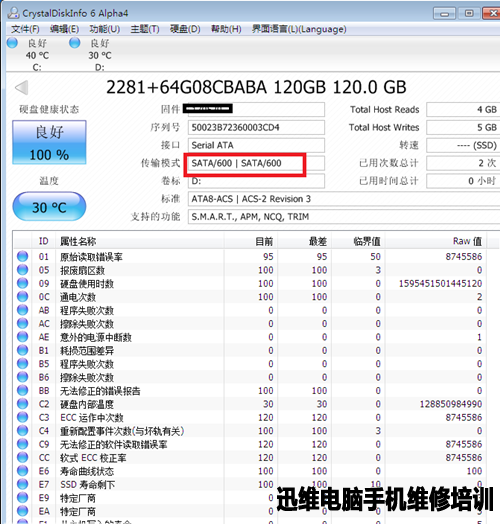
Task: Click status orb for attribute 09 硬盘使用时数
Action: (x=23, y=283)
